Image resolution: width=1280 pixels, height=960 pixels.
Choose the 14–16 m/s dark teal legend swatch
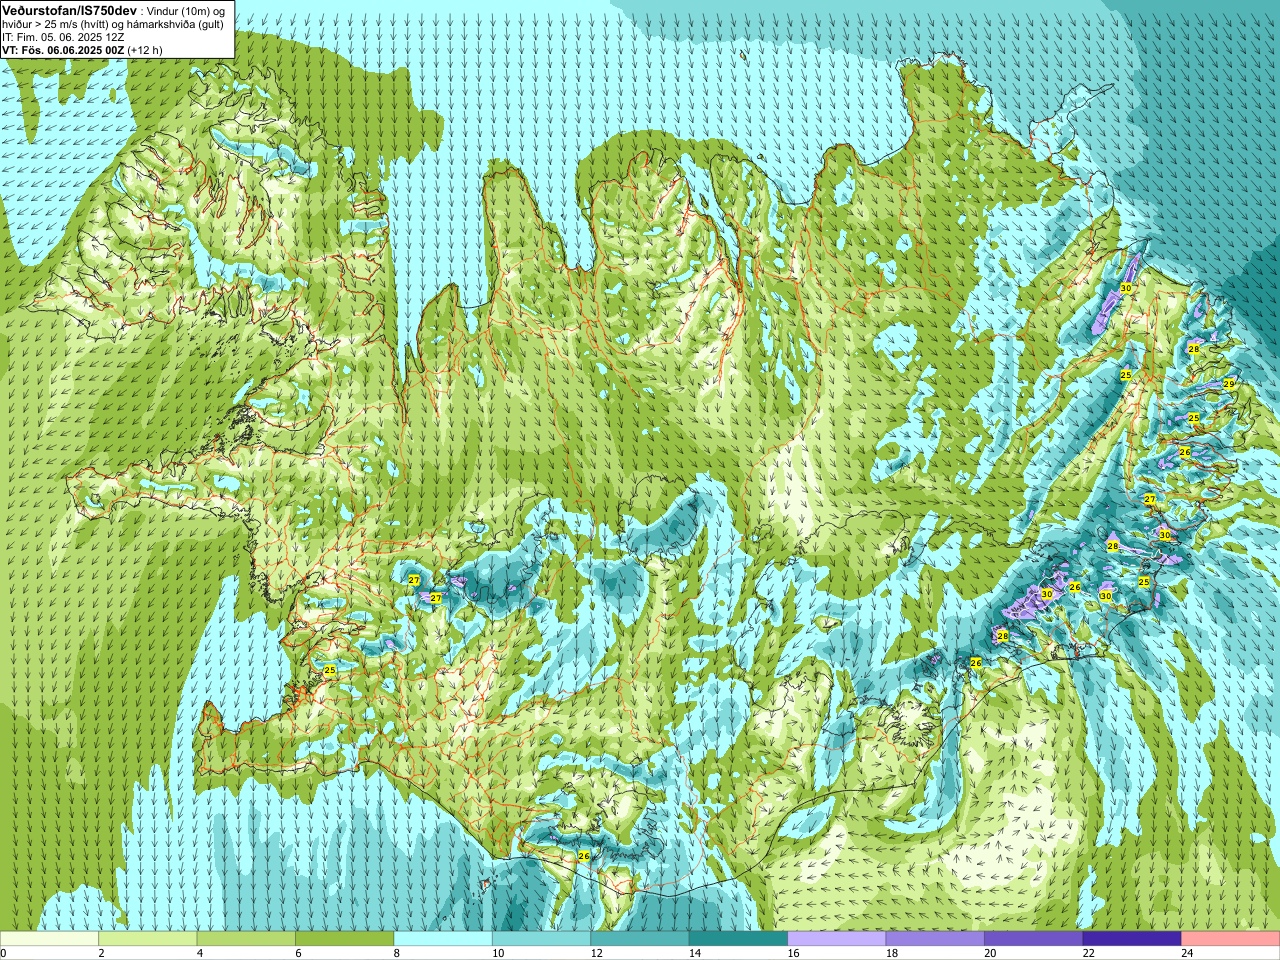coord(738,939)
